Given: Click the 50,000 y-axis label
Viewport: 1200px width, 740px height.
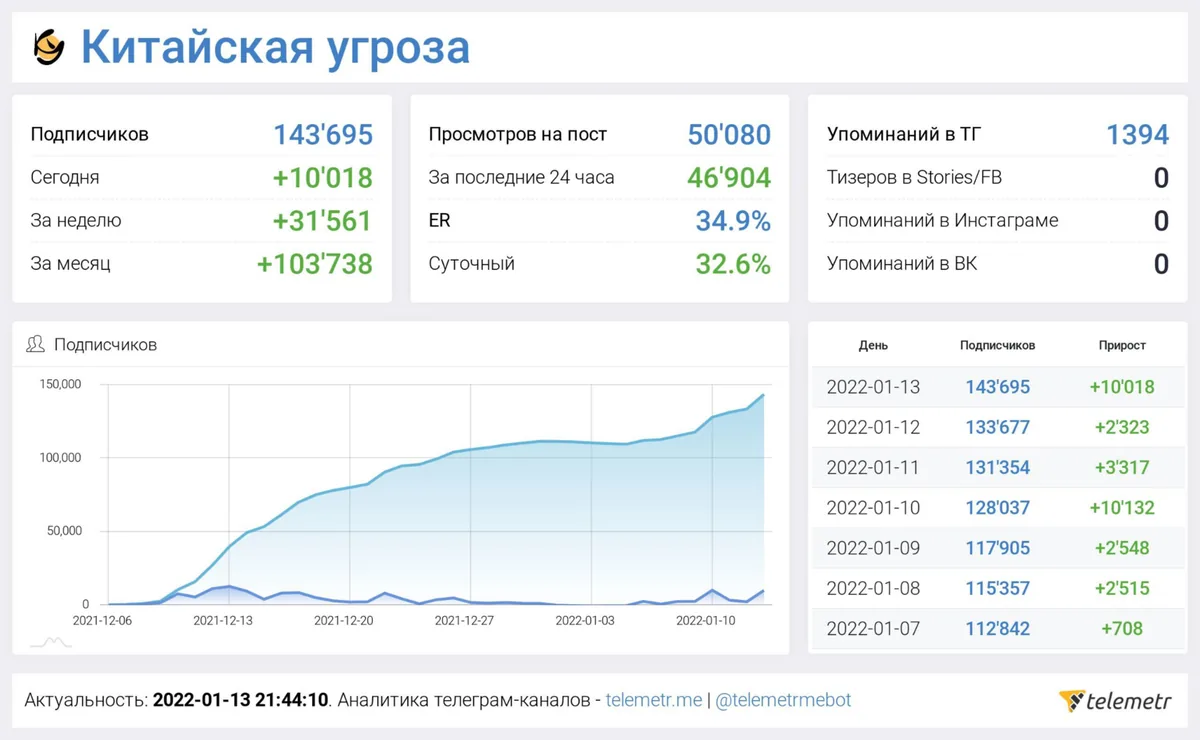Looking at the screenshot, I should (64, 531).
